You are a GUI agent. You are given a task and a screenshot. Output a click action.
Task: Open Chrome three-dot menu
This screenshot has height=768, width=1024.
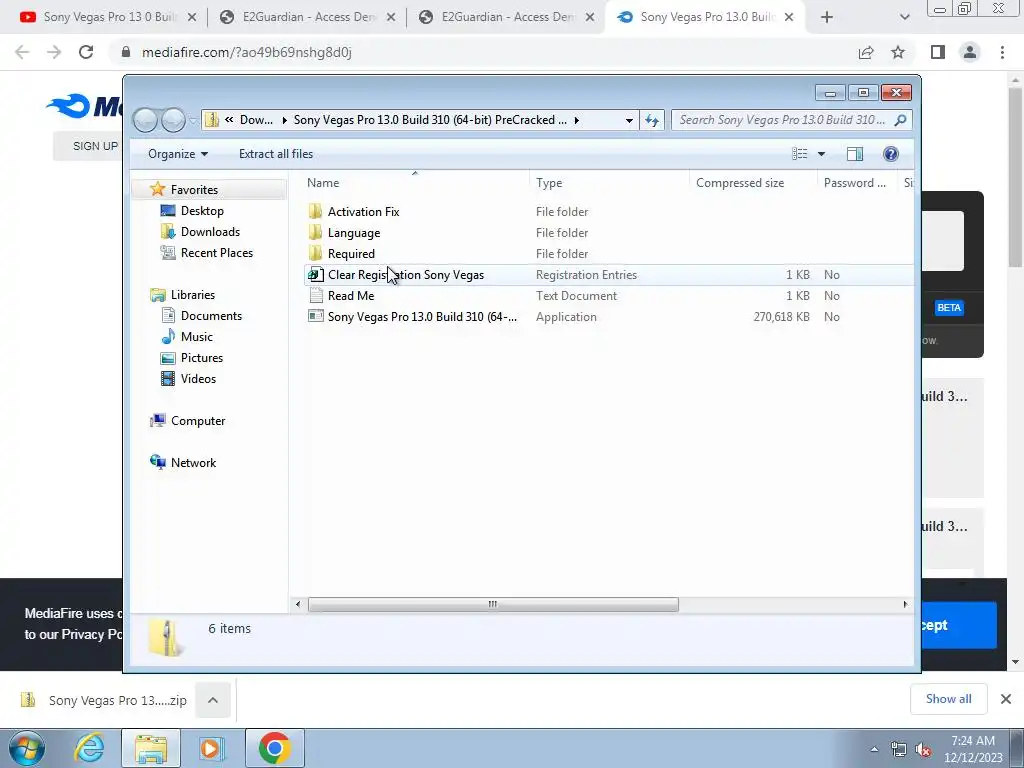(x=1002, y=52)
